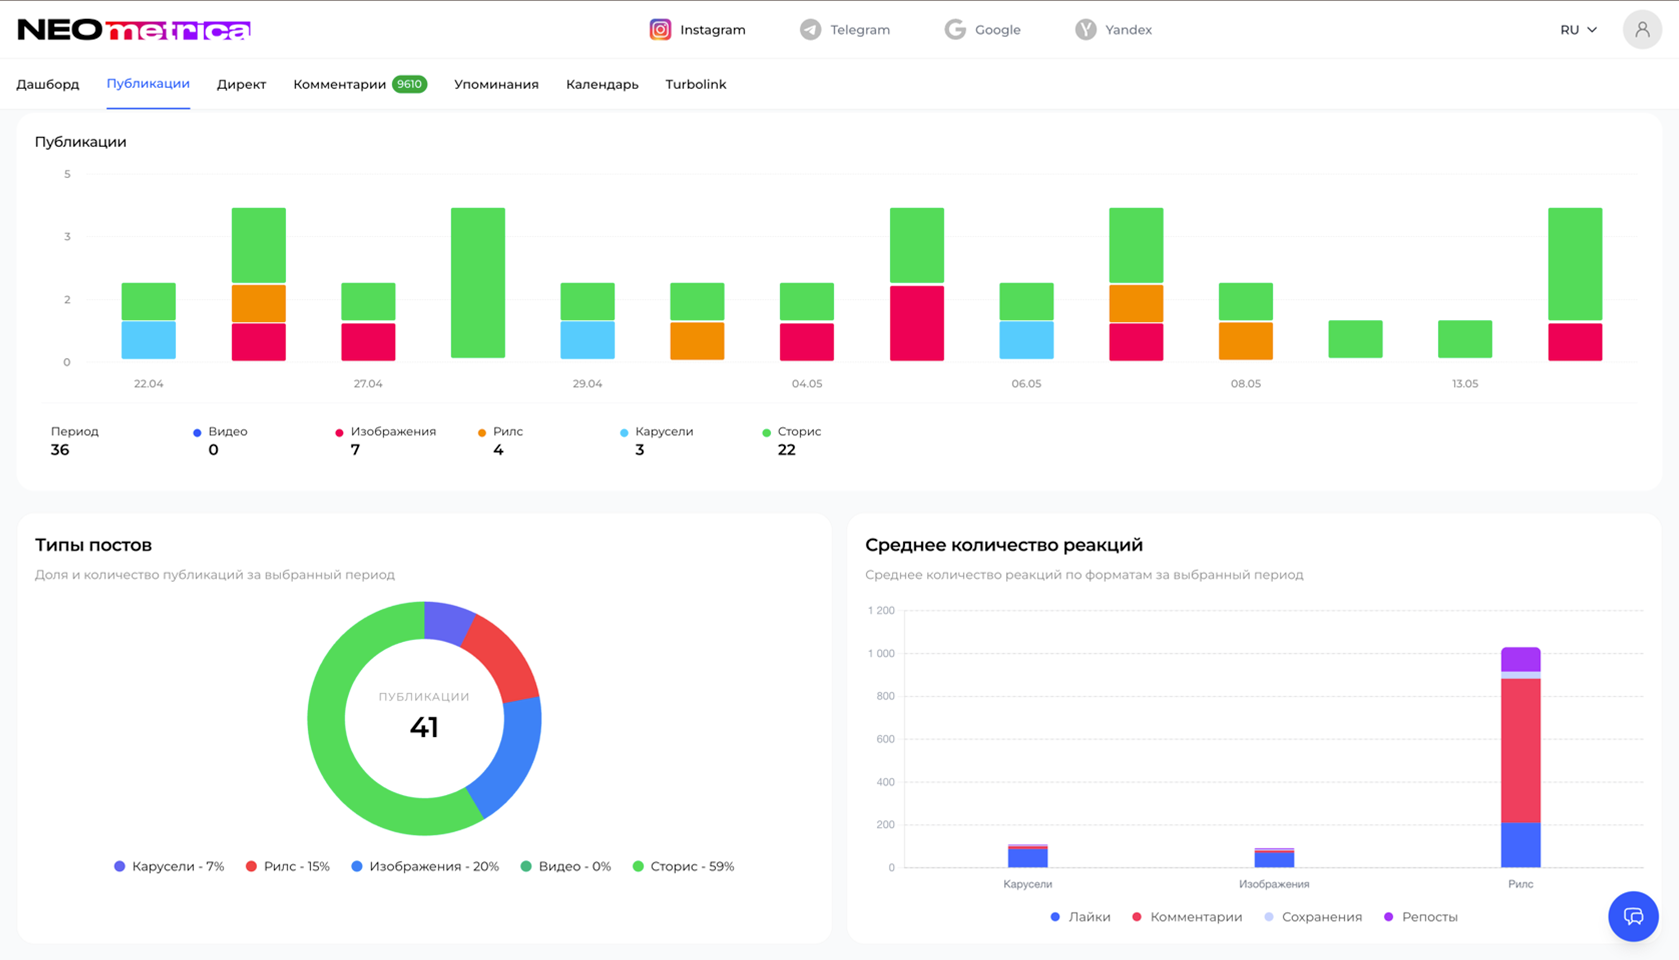Click the 08.05 publications bar
Image resolution: width=1679 pixels, height=960 pixels.
pyautogui.click(x=1246, y=321)
